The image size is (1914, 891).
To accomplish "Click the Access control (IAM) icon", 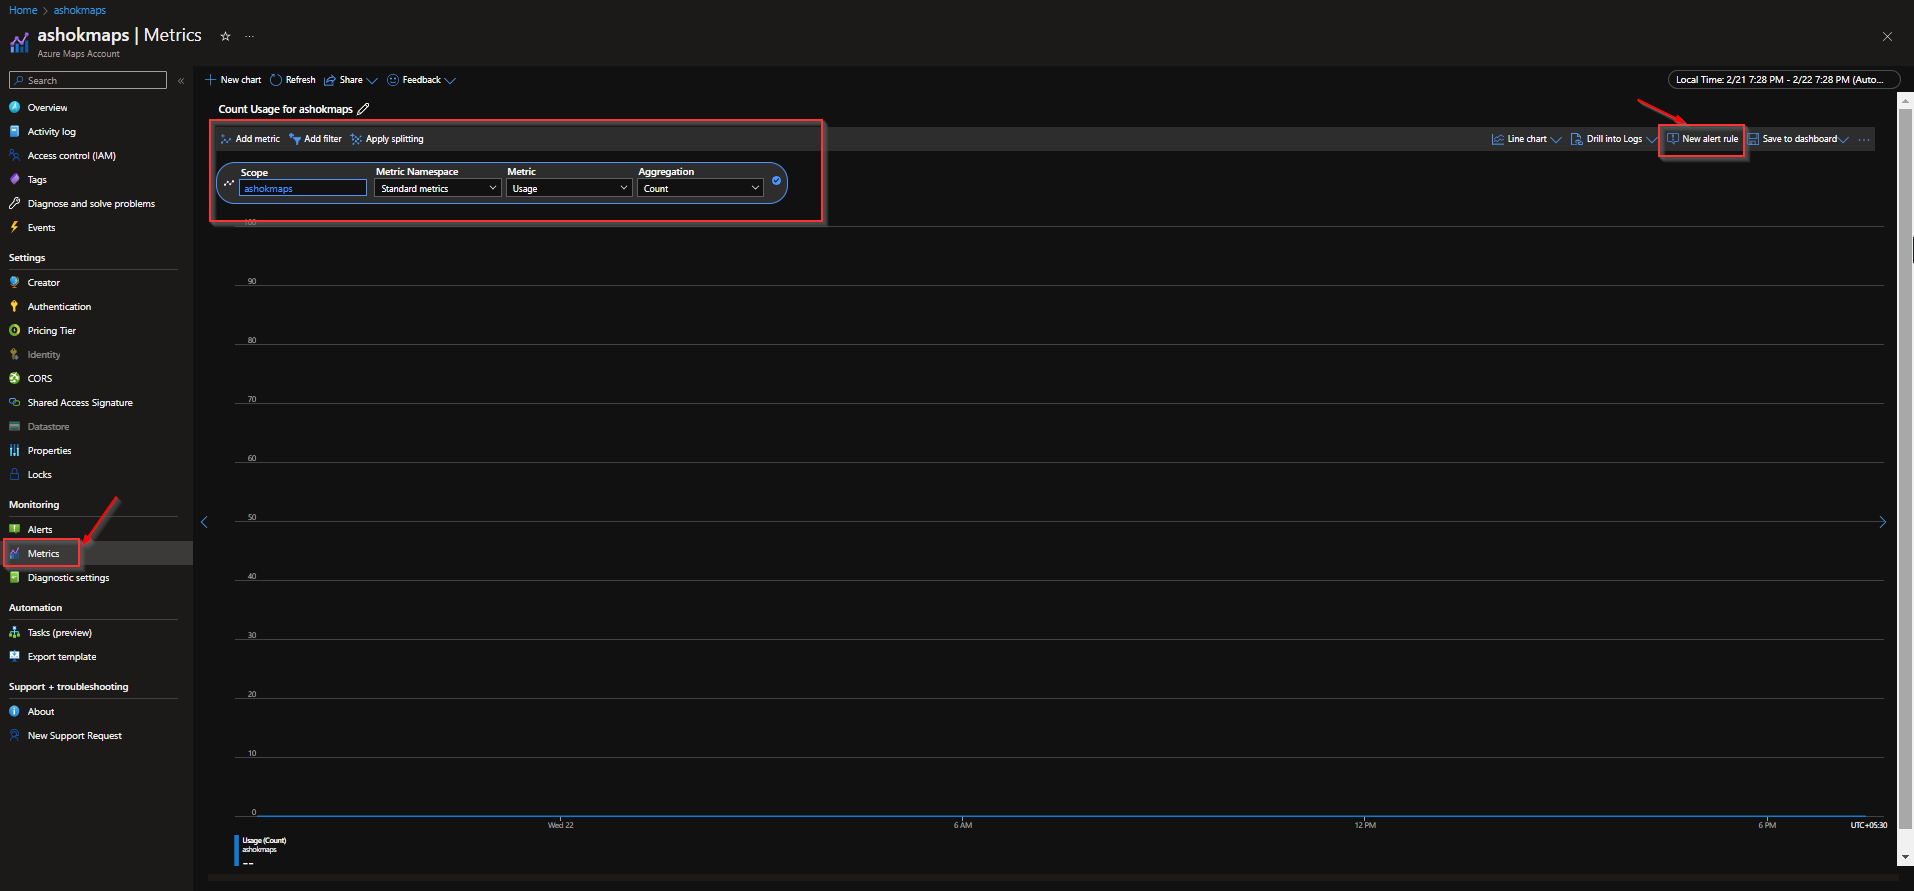I will [14, 155].
